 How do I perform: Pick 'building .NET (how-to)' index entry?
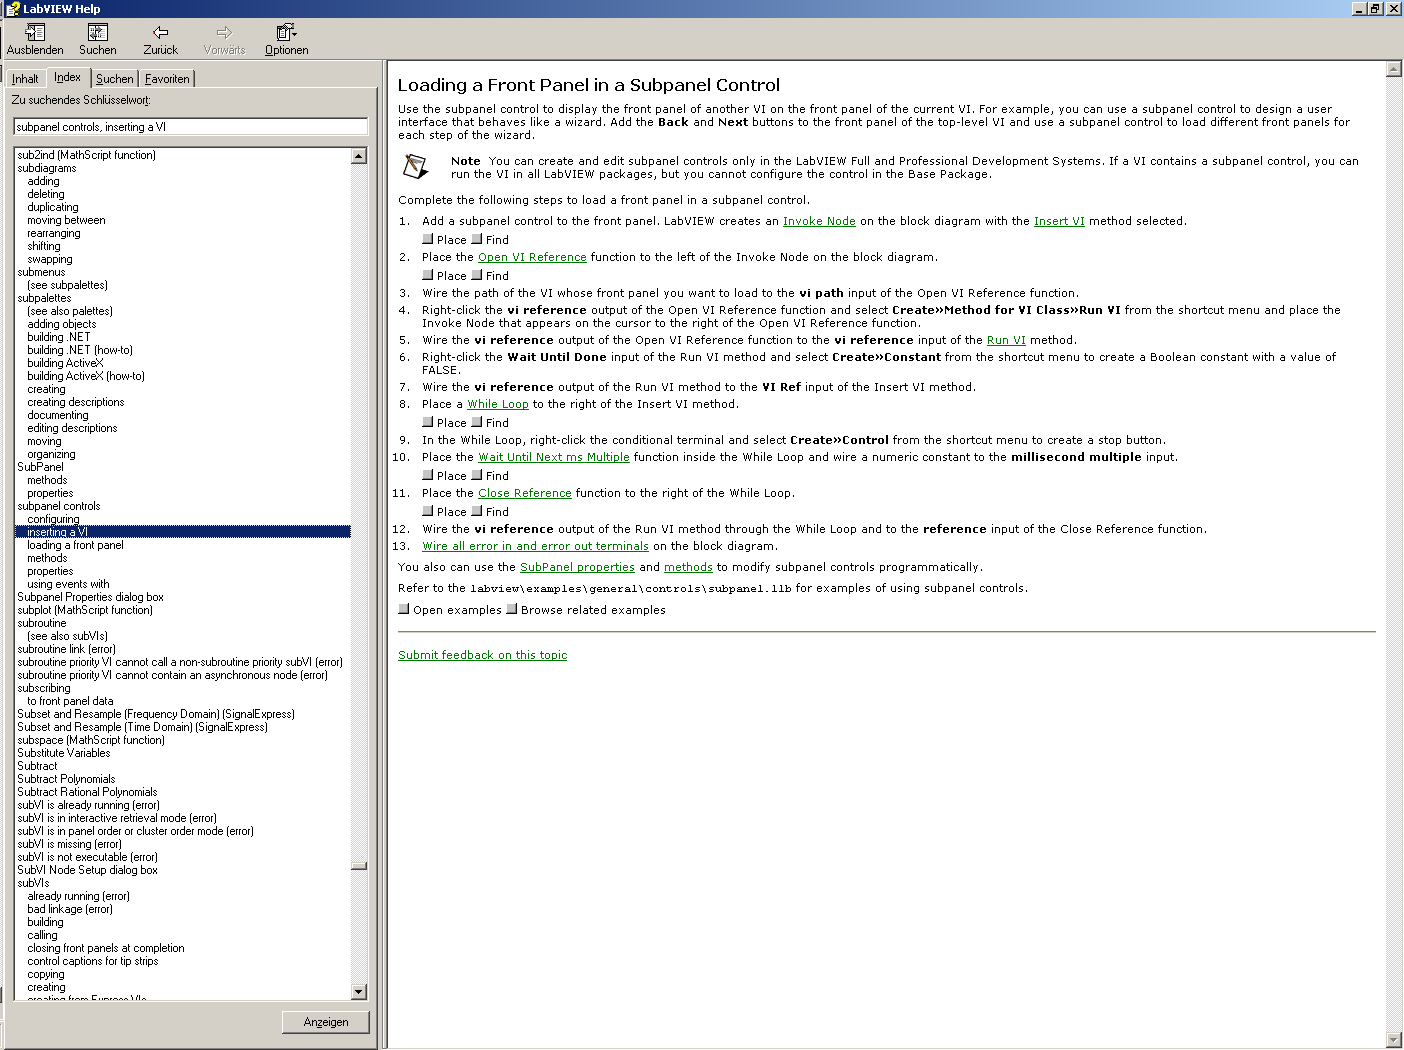point(80,350)
